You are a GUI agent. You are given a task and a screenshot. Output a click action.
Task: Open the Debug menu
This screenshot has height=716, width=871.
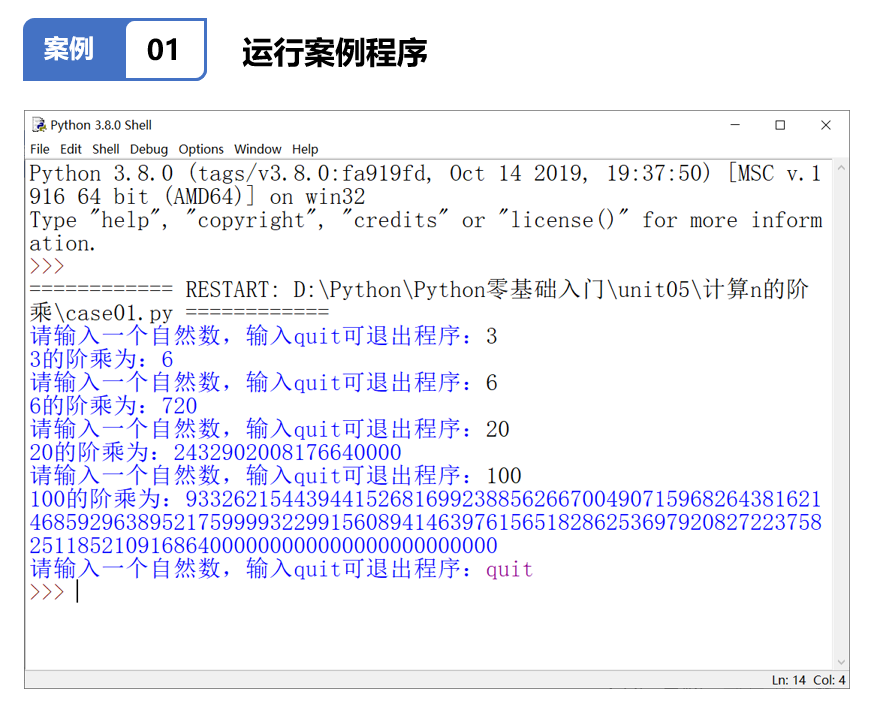tap(149, 149)
